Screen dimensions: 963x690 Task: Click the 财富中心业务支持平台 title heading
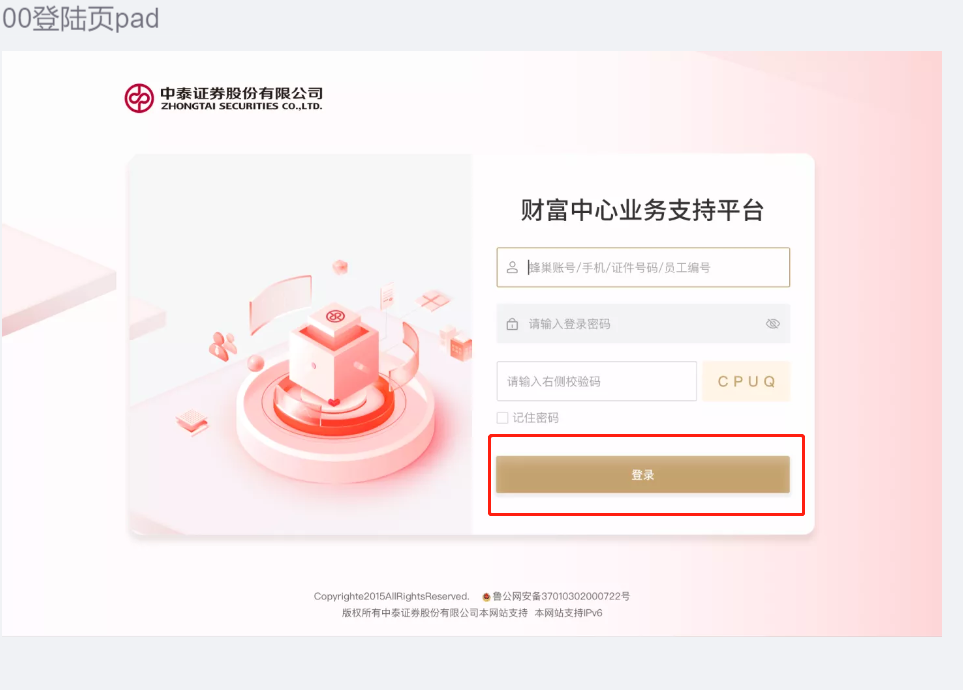[x=642, y=210]
